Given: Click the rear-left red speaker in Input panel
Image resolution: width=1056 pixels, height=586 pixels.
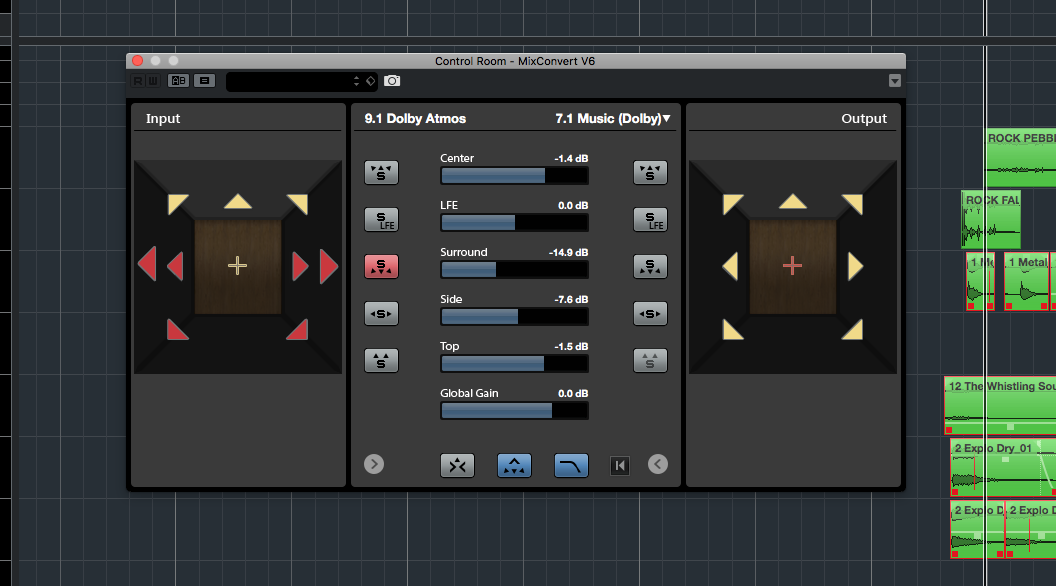Looking at the screenshot, I should click(x=177, y=329).
